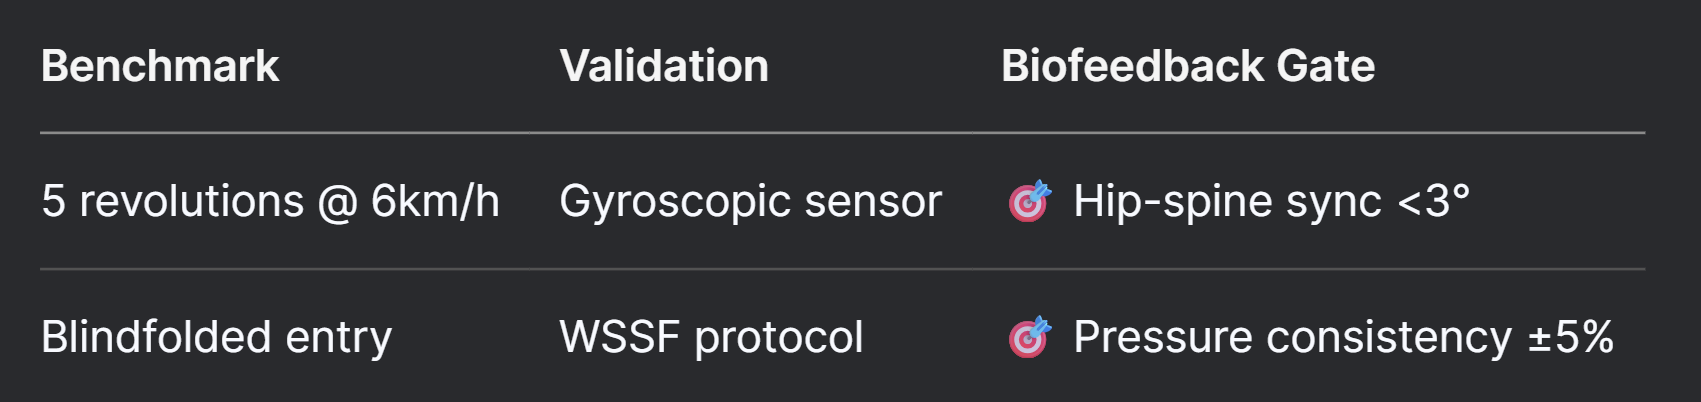This screenshot has height=402, width=1701.
Task: Click the '6km/h' speed value
Action: tap(435, 201)
